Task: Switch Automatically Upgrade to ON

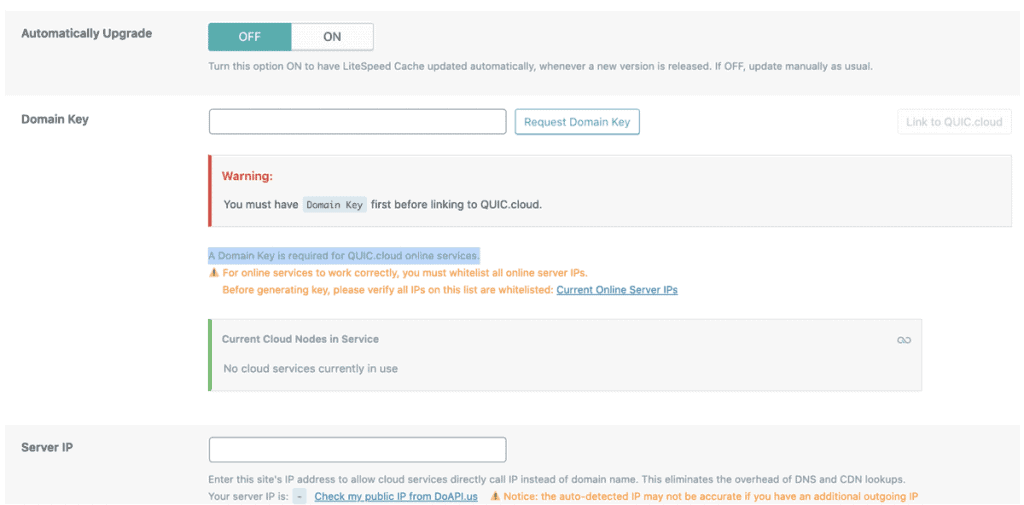Action: [332, 37]
